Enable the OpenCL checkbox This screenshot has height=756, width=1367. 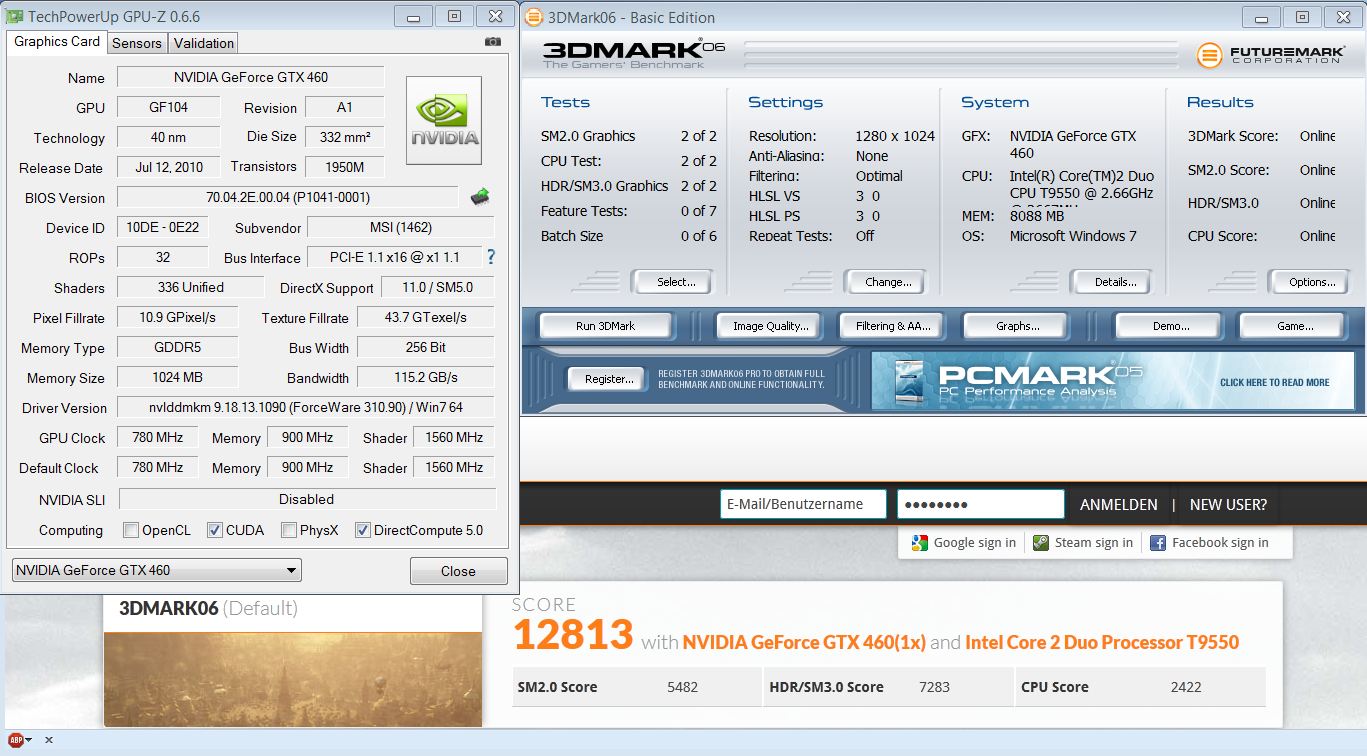(x=130, y=530)
